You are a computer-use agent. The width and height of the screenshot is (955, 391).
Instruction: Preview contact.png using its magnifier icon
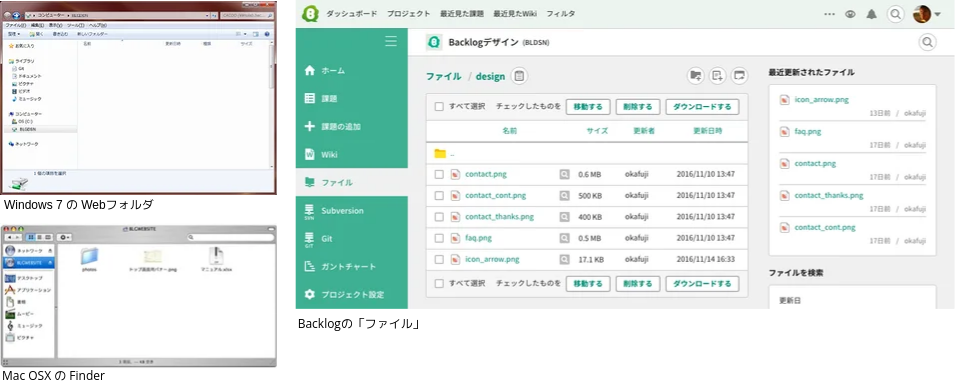point(565,174)
